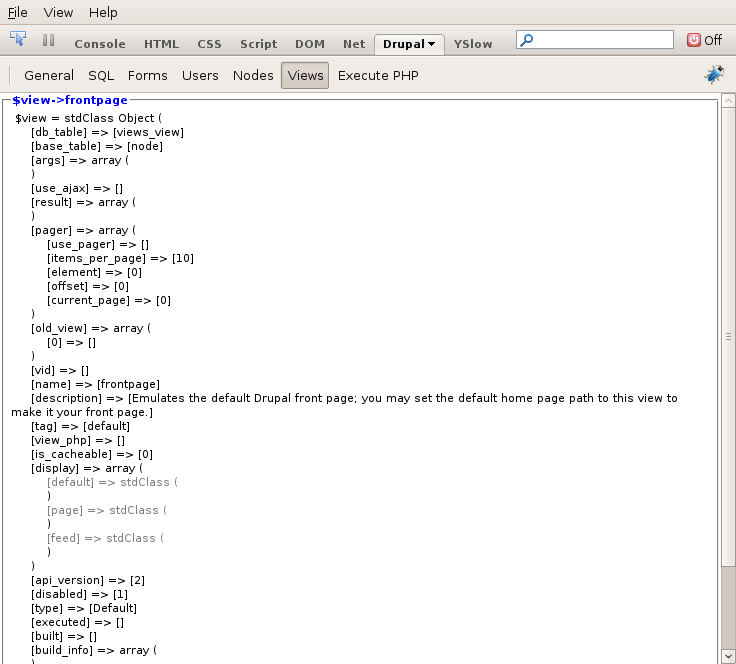736x664 pixels.
Task: Click the [element] => [0] line
Action: 94,273
